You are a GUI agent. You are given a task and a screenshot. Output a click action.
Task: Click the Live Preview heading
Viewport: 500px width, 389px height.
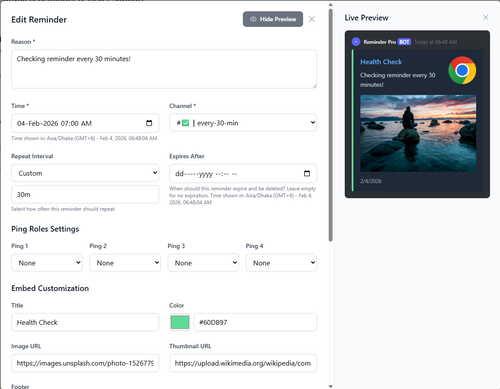click(366, 18)
